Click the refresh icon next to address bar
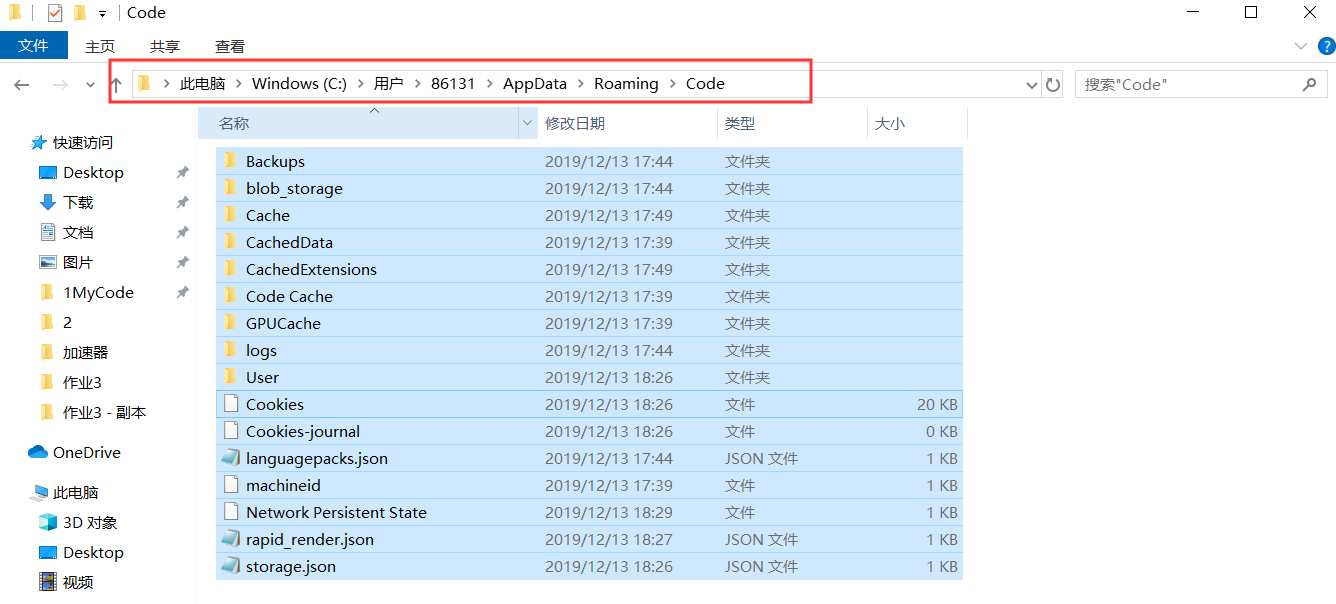Viewport: 1336px width, 604px height. pos(1053,84)
